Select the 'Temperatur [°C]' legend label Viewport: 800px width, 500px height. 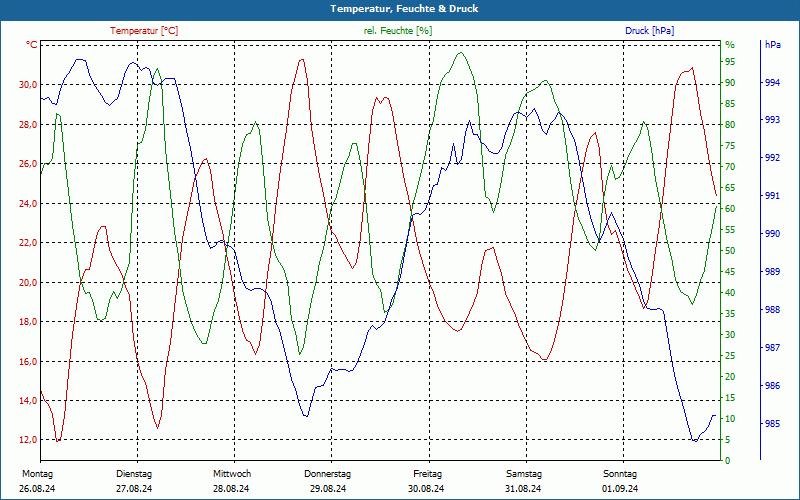(144, 31)
